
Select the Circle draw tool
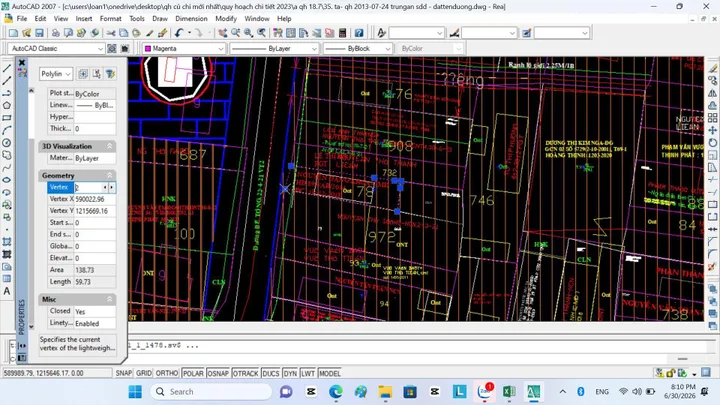pos(7,143)
